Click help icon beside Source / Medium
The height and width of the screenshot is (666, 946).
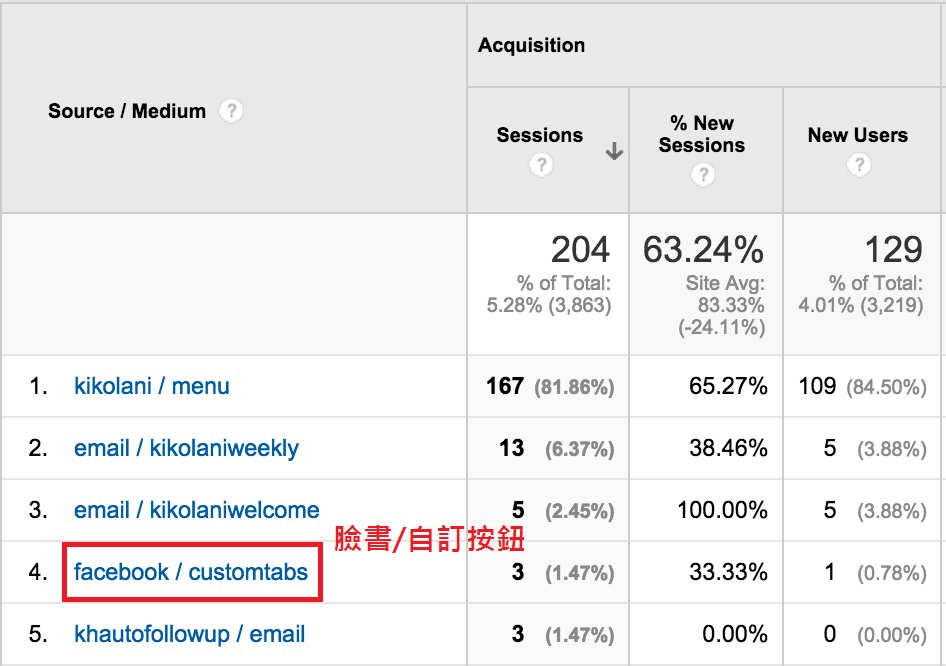coord(231,111)
